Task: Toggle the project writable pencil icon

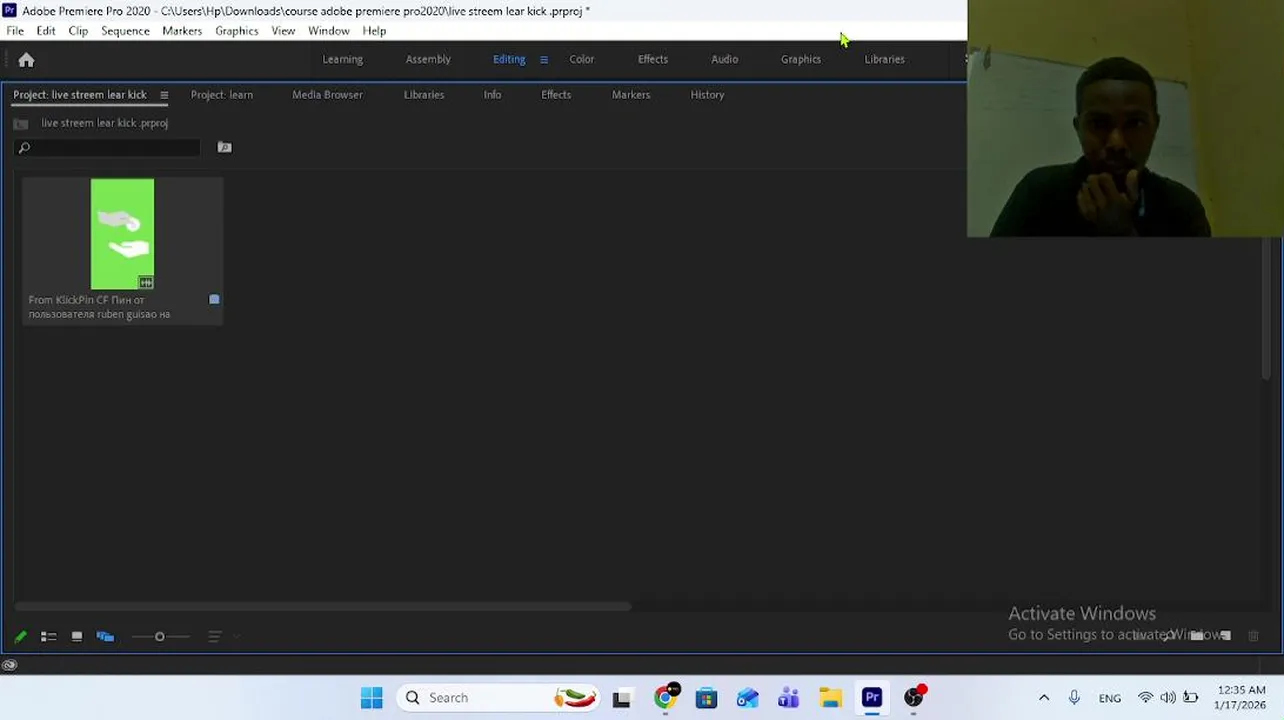Action: (20, 636)
